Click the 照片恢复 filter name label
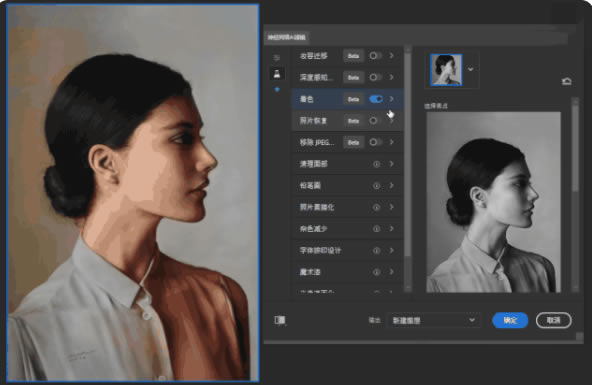Viewport: 592px width, 385px height. 313,121
